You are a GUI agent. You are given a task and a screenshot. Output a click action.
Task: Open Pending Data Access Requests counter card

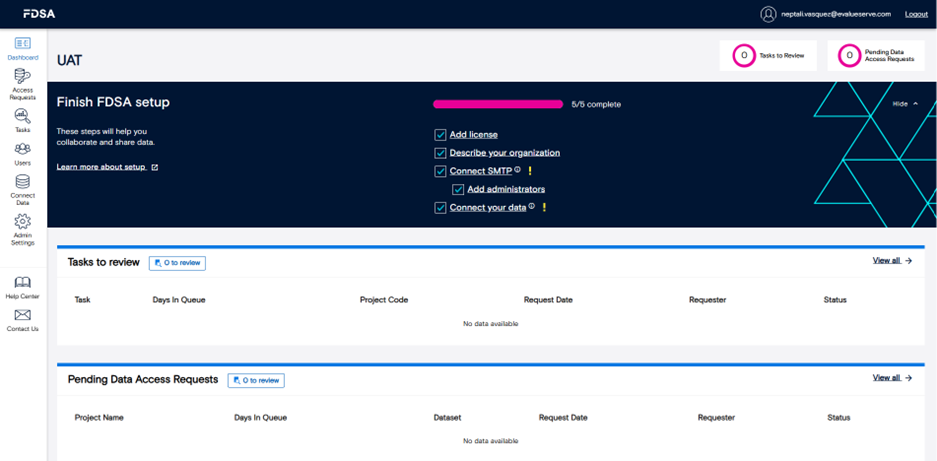[x=875, y=56]
